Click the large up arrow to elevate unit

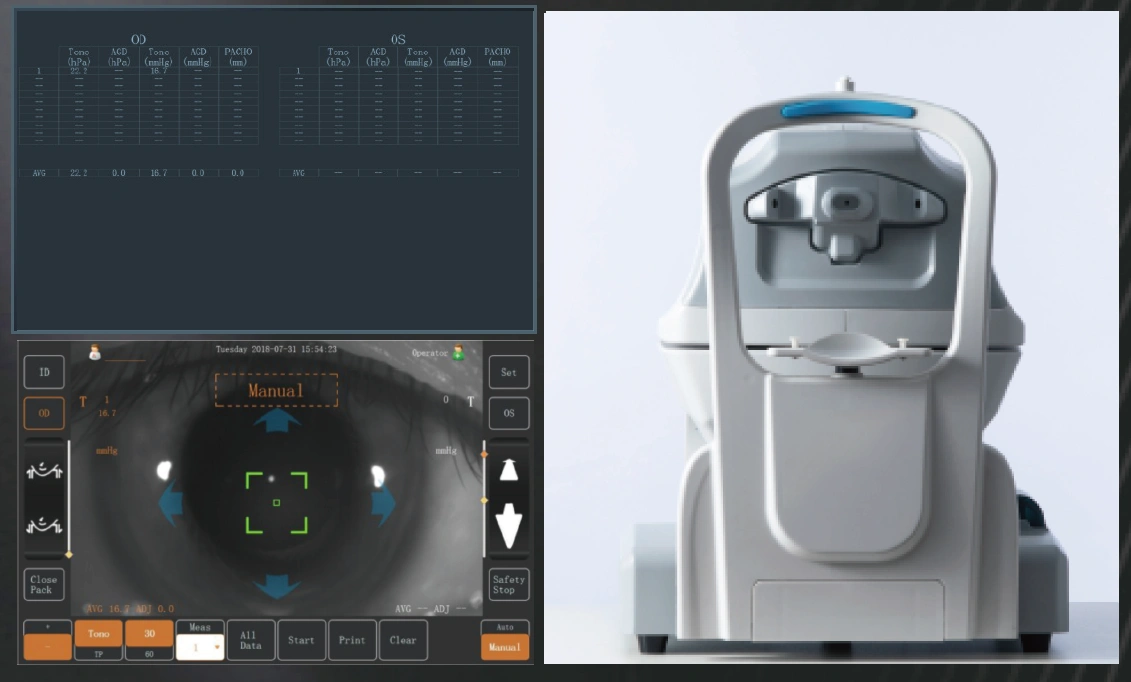(x=508, y=472)
